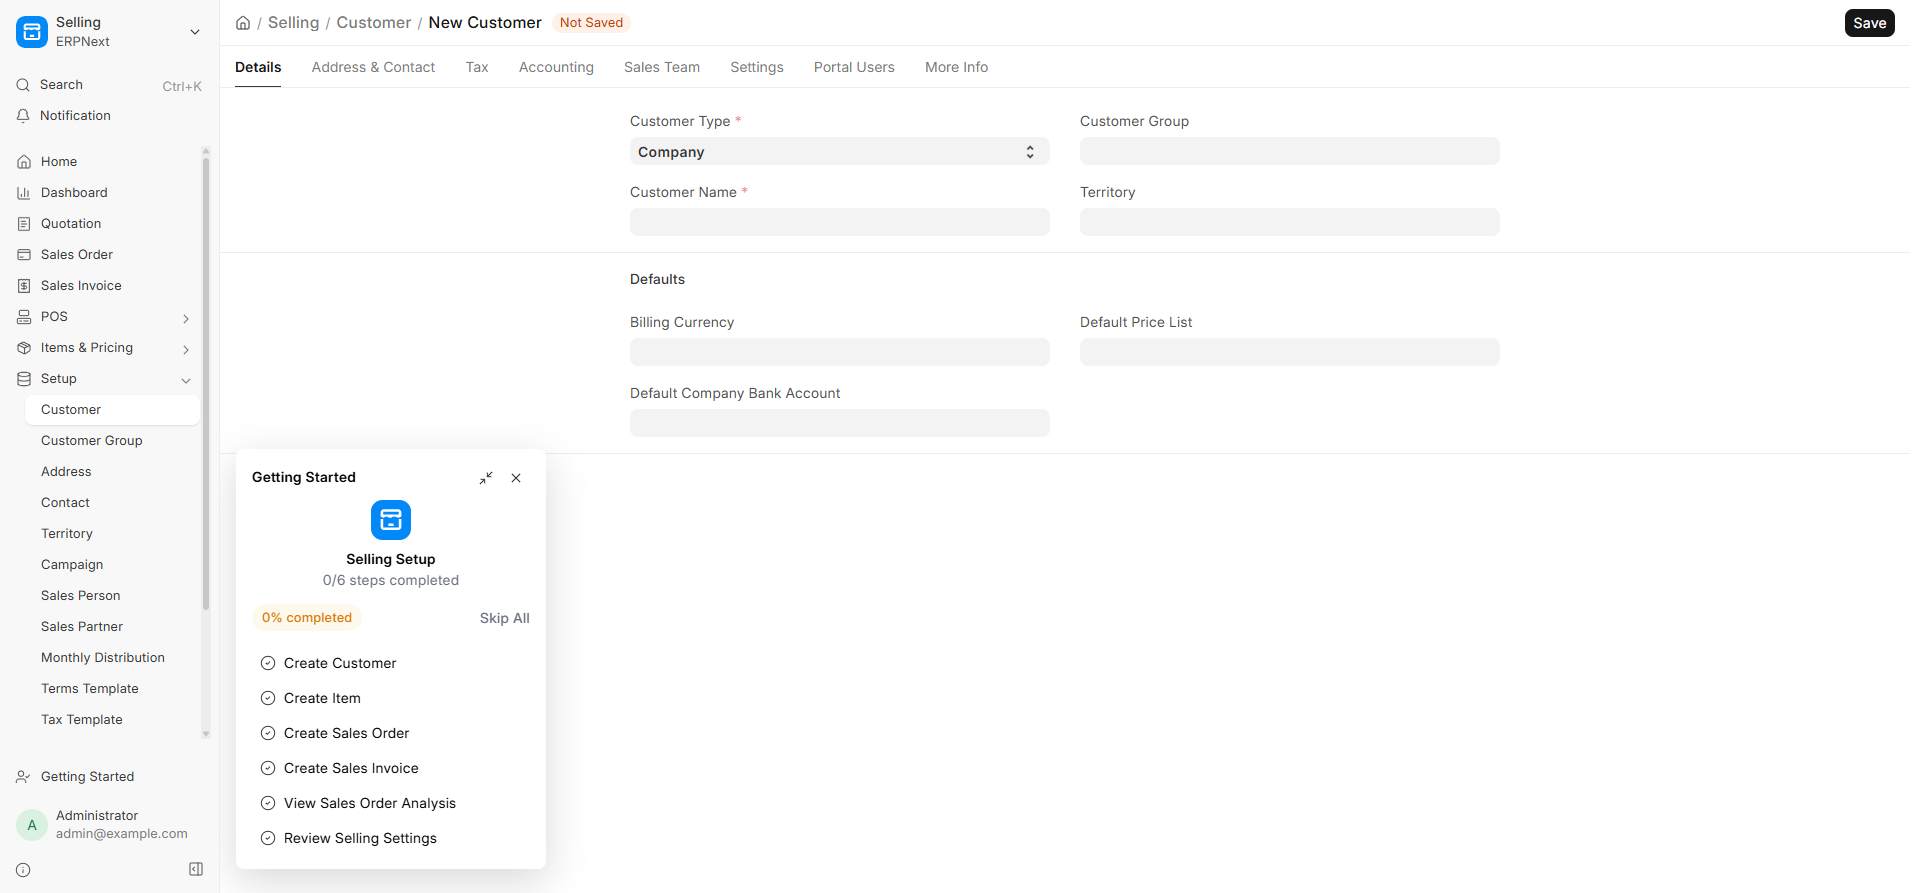This screenshot has height=893, width=1920.
Task: Open Notification bell icon
Action: point(23,116)
